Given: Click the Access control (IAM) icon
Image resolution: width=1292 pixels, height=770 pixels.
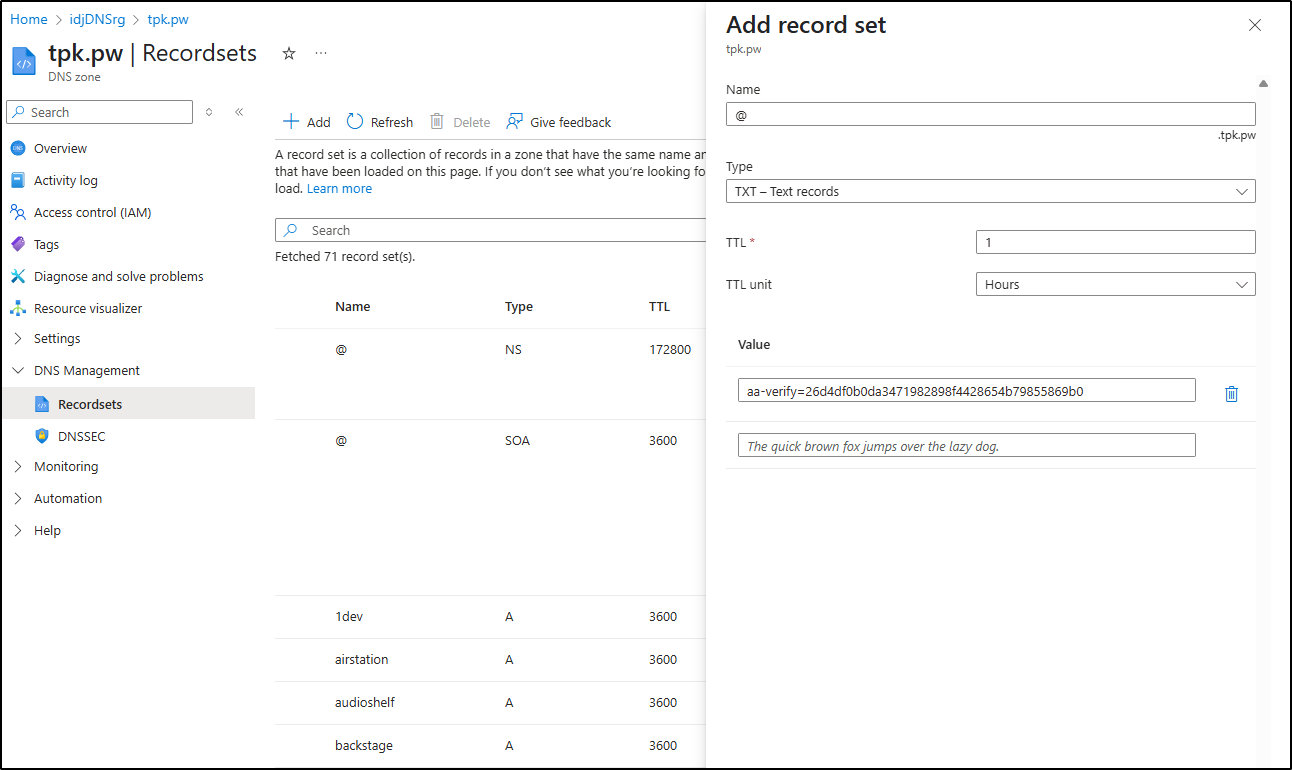Looking at the screenshot, I should [x=18, y=212].
